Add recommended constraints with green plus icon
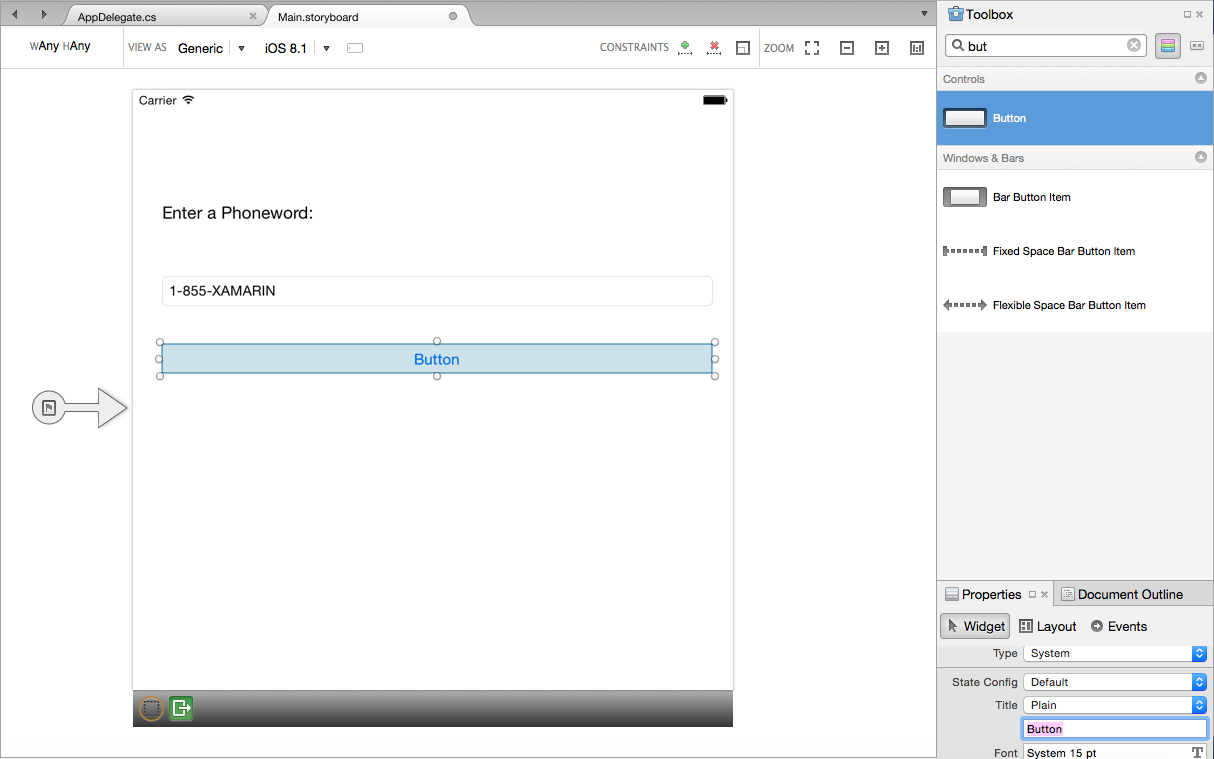 point(685,47)
